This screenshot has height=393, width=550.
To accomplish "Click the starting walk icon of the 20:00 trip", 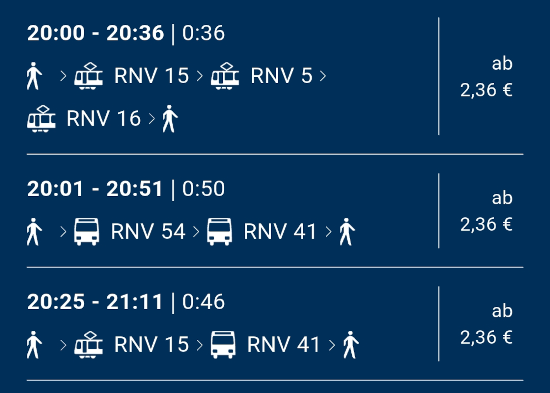I will pos(34,76).
